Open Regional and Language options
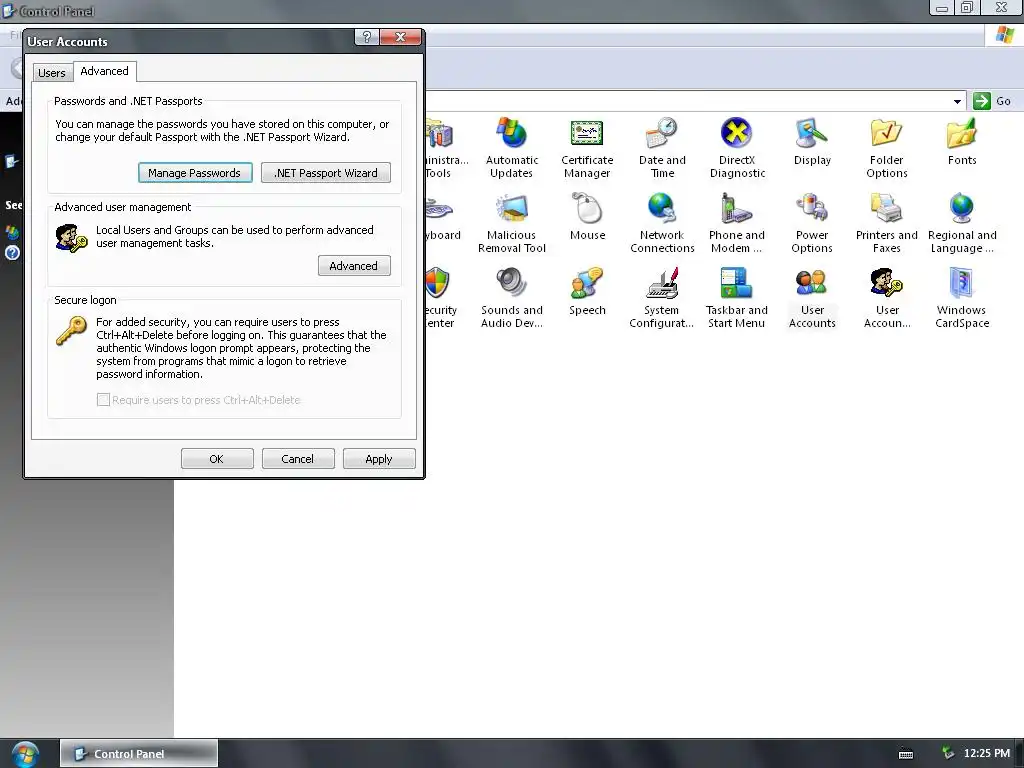Screen dimensions: 1024x768 coord(961,223)
